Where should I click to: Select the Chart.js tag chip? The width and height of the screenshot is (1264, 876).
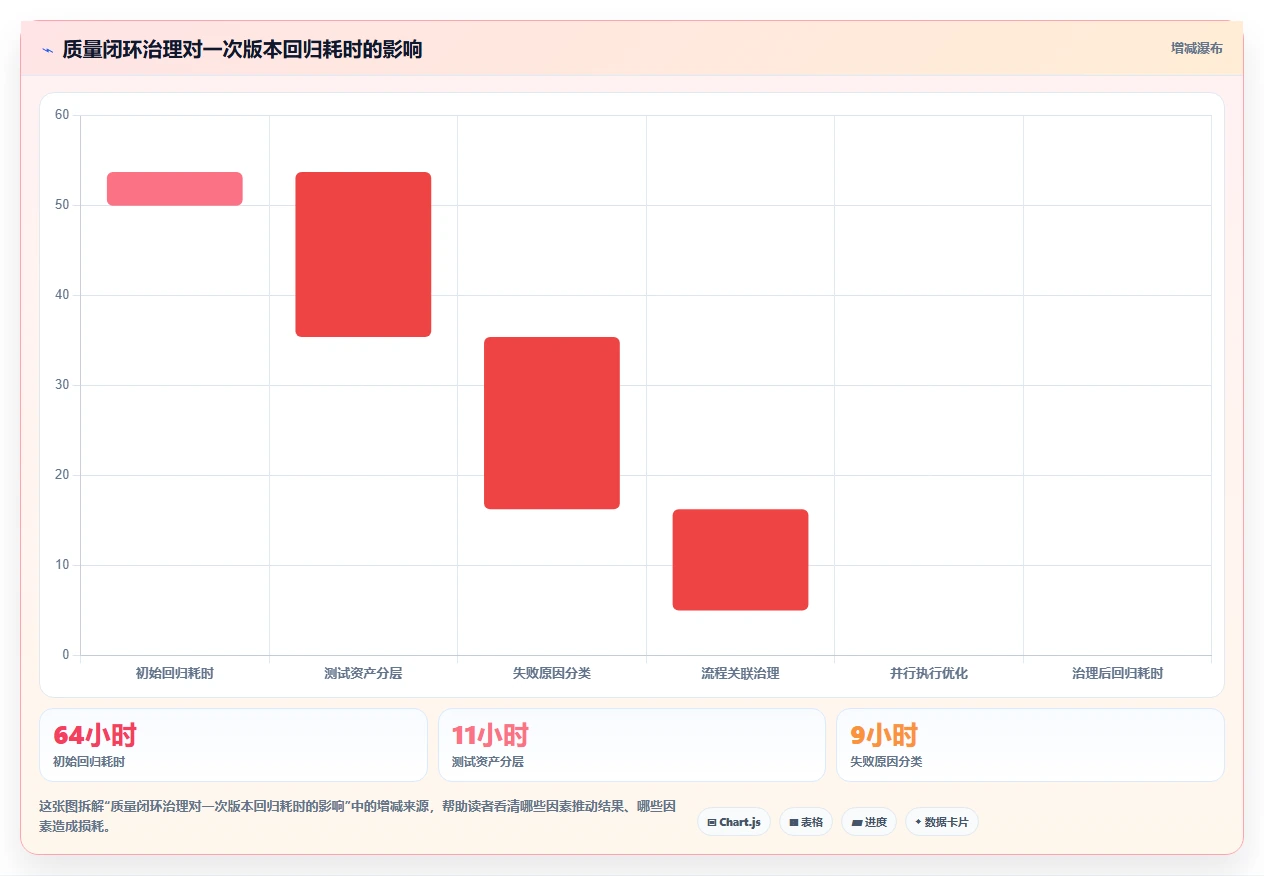(734, 822)
